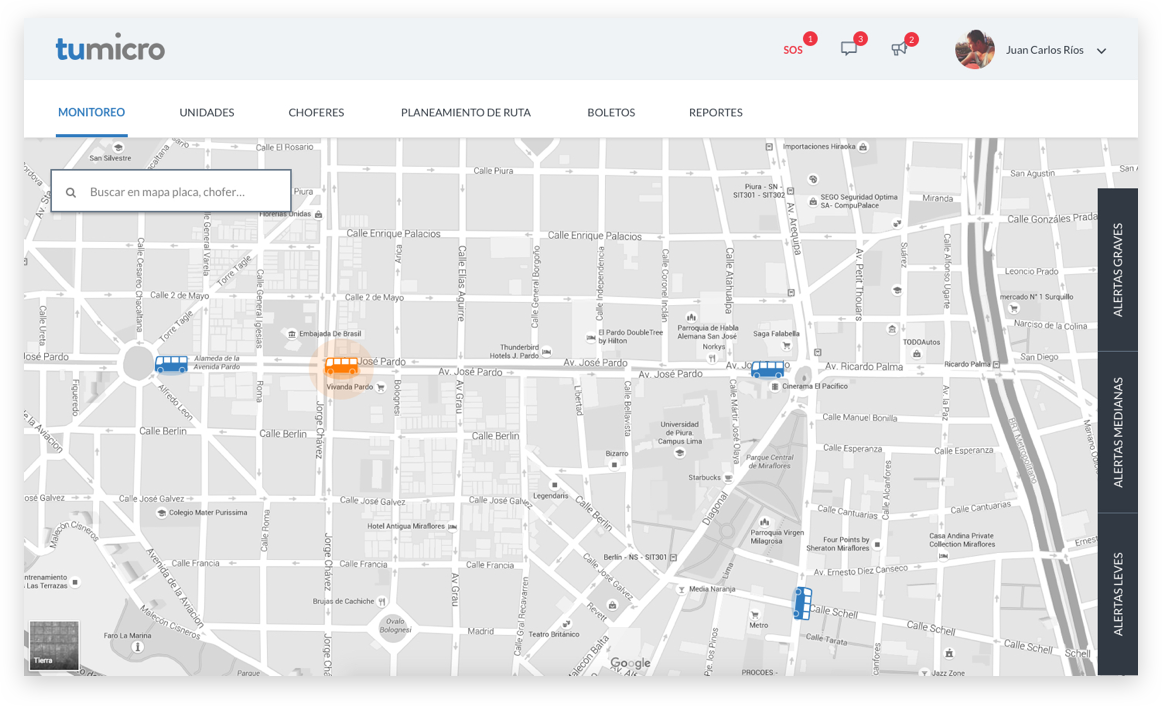Open the Juan Carlos Ríos account name
The height and width of the screenshot is (706, 1162).
pos(1044,50)
